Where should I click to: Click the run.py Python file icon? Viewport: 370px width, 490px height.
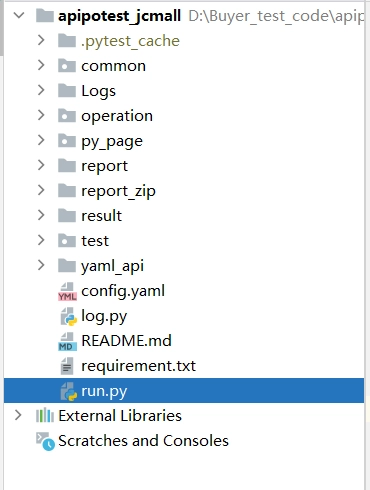pos(68,391)
